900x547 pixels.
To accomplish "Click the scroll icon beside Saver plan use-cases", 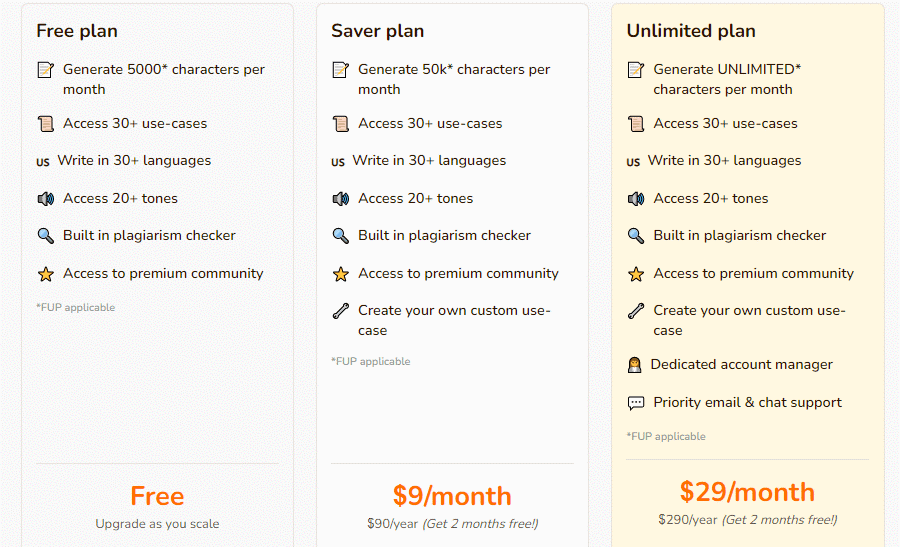I will click(x=340, y=123).
